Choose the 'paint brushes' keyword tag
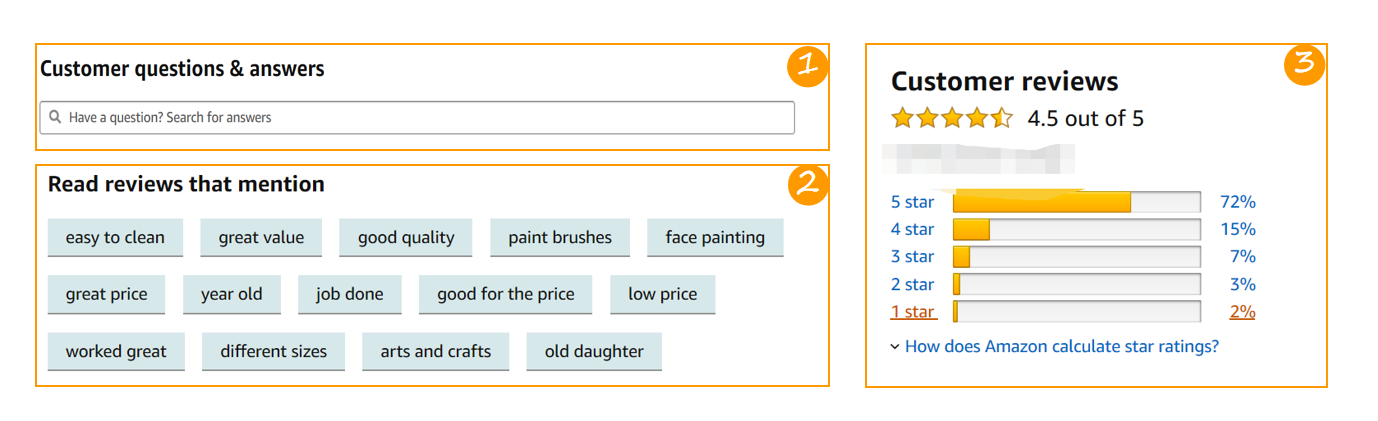This screenshot has width=1378, height=421. [x=560, y=238]
